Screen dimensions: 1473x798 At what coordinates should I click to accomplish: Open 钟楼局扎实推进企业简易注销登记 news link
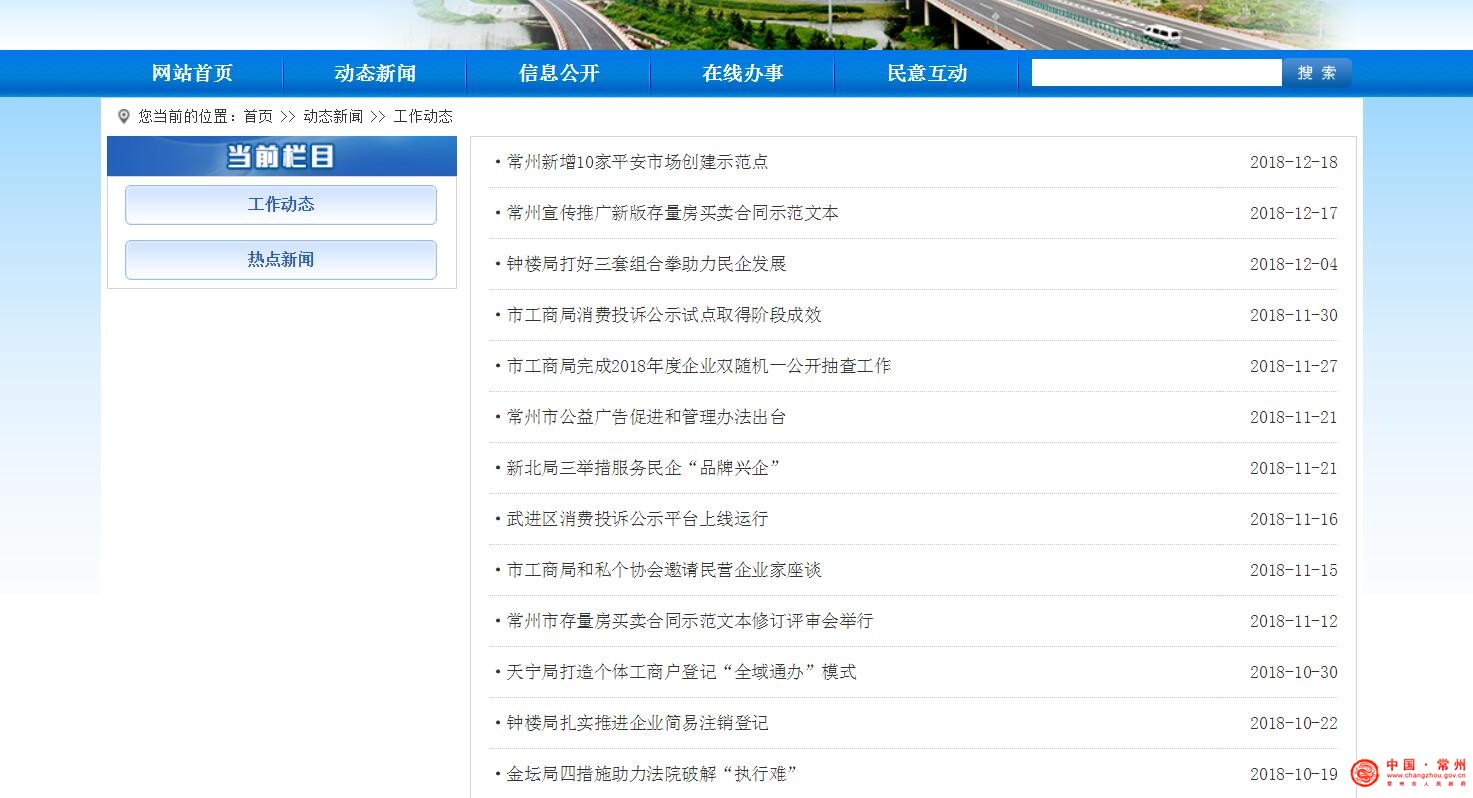[637, 723]
